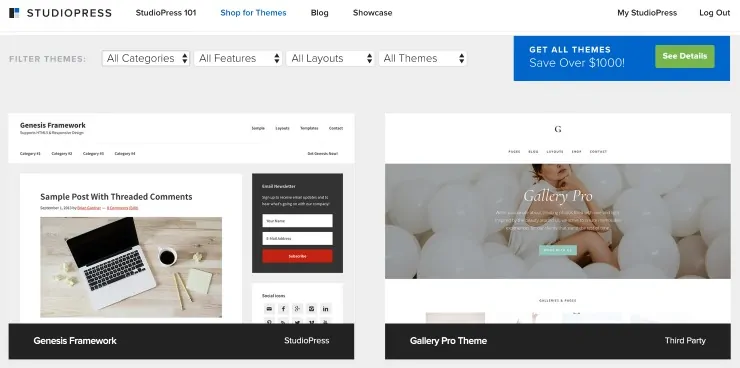This screenshot has height=368, width=740.
Task: Click Sample in Genesis preview nav
Action: (x=258, y=128)
